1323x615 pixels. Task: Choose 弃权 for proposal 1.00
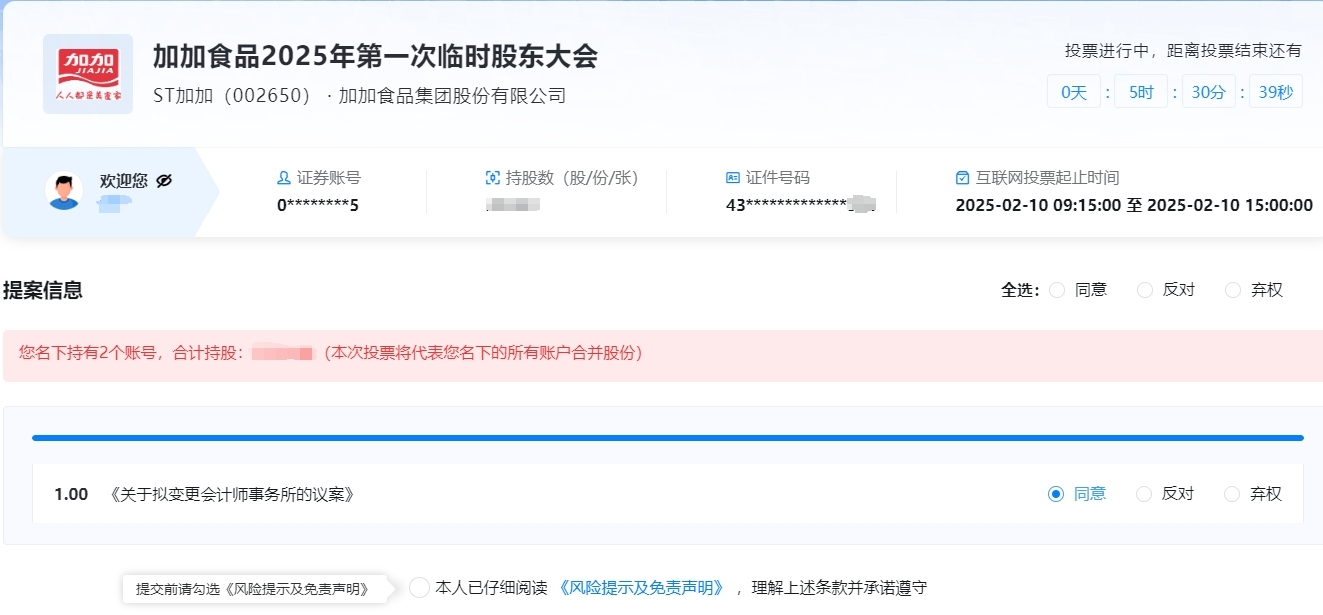(1232, 494)
